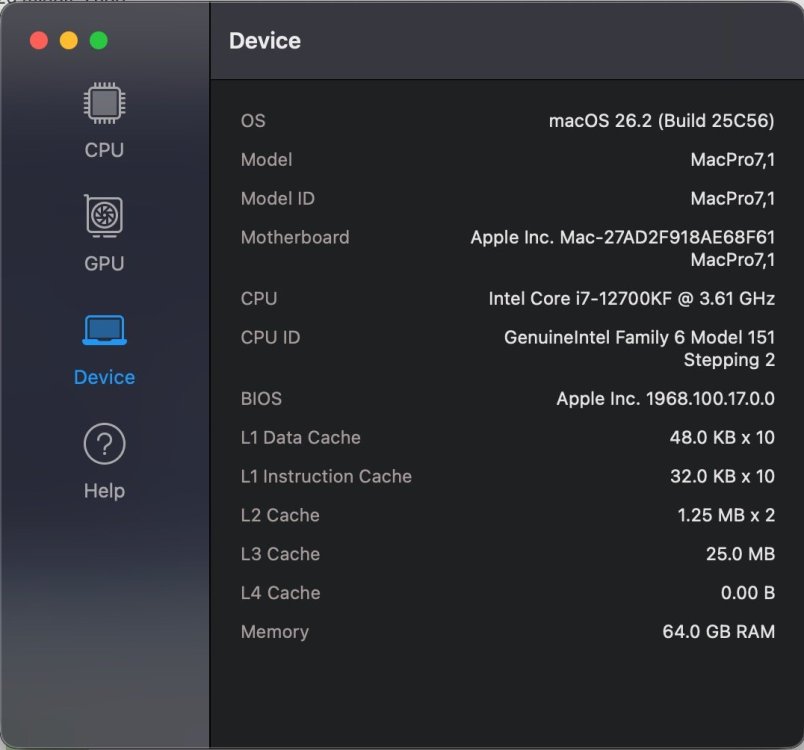Image resolution: width=804 pixels, height=750 pixels.
Task: Click the Model row label
Action: click(x=266, y=160)
